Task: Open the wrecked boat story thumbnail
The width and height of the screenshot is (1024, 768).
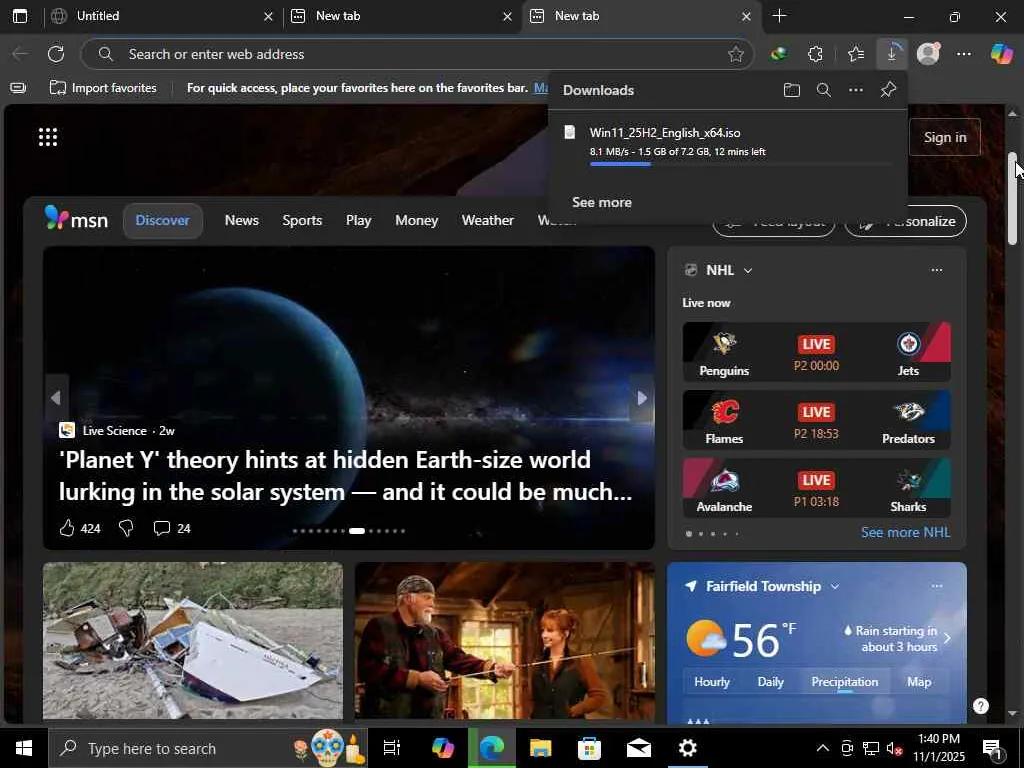Action: coord(193,640)
